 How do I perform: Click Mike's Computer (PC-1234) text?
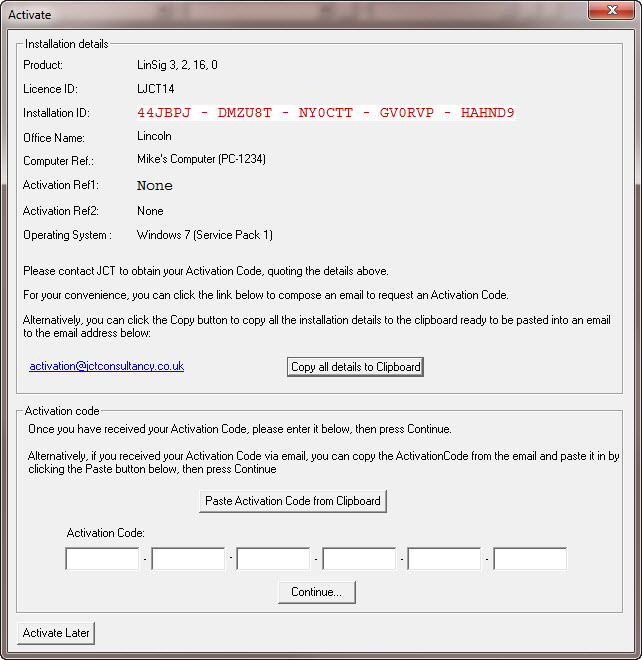click(201, 159)
